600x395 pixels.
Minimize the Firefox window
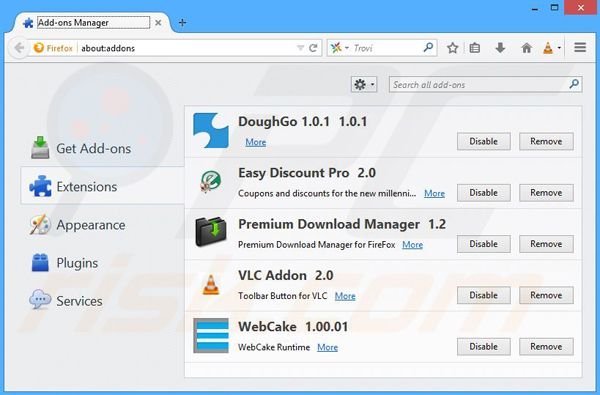point(535,8)
